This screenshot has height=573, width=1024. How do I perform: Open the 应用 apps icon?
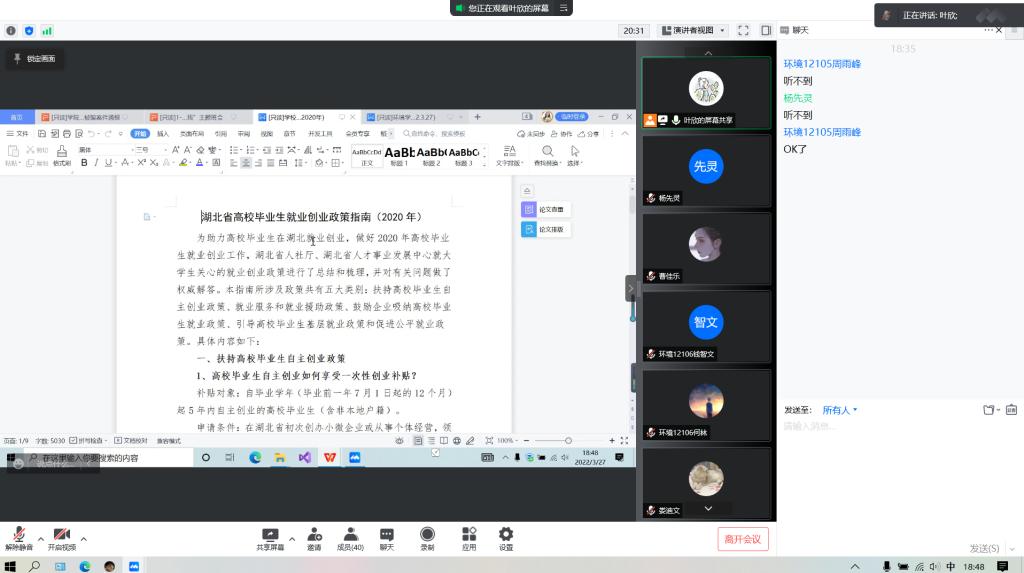tap(468, 538)
